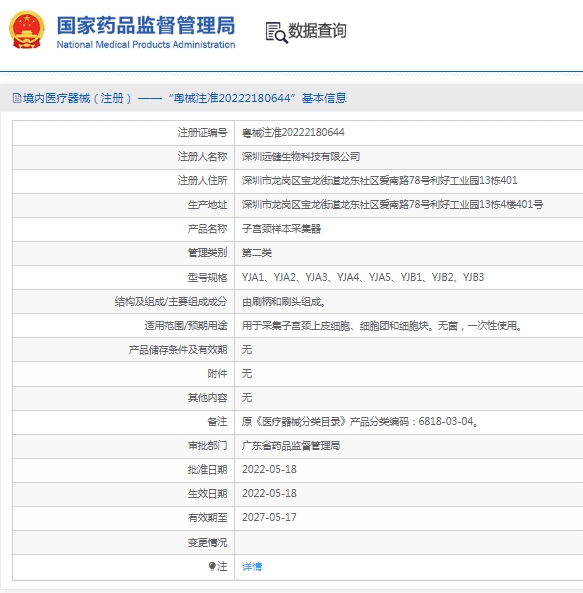Select the 结构及组成/主要组成成分 label
583x593 pixels.
point(171,301)
